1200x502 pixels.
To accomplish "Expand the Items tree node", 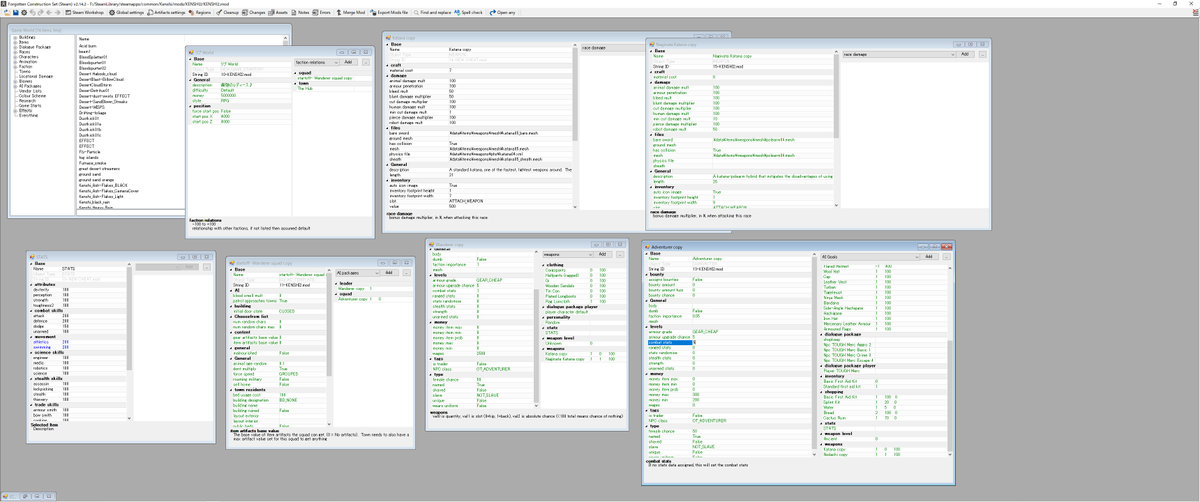I will coord(15,42).
